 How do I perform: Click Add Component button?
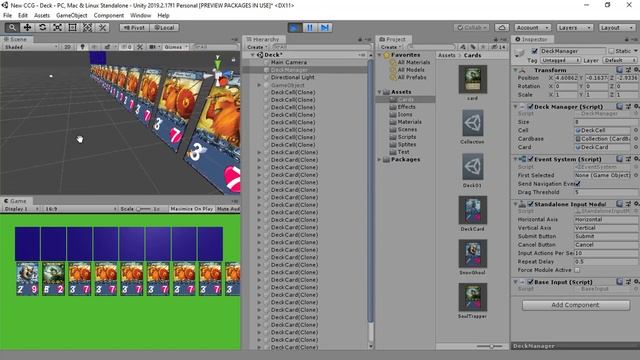point(576,305)
